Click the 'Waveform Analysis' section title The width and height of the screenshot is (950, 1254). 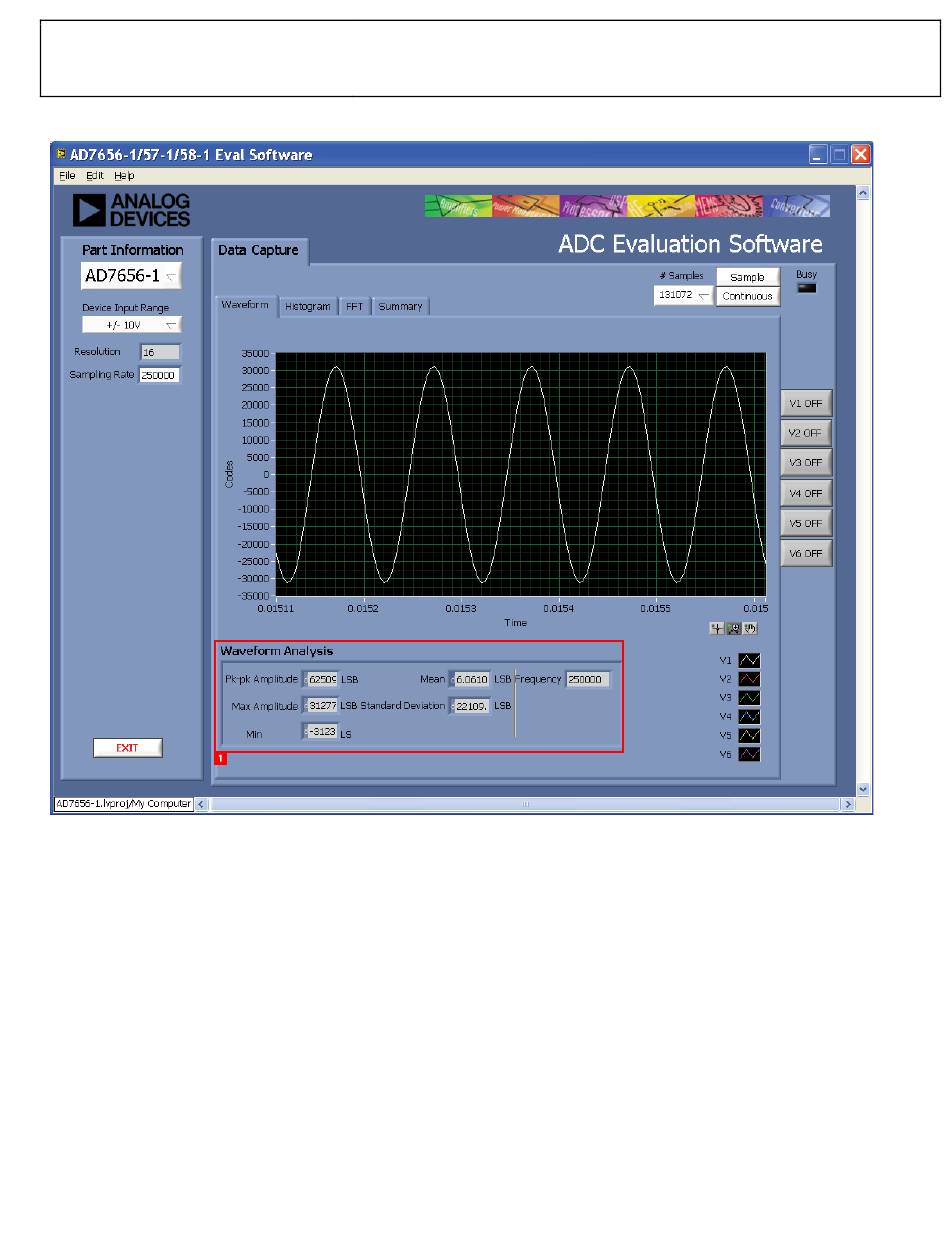pyautogui.click(x=277, y=651)
